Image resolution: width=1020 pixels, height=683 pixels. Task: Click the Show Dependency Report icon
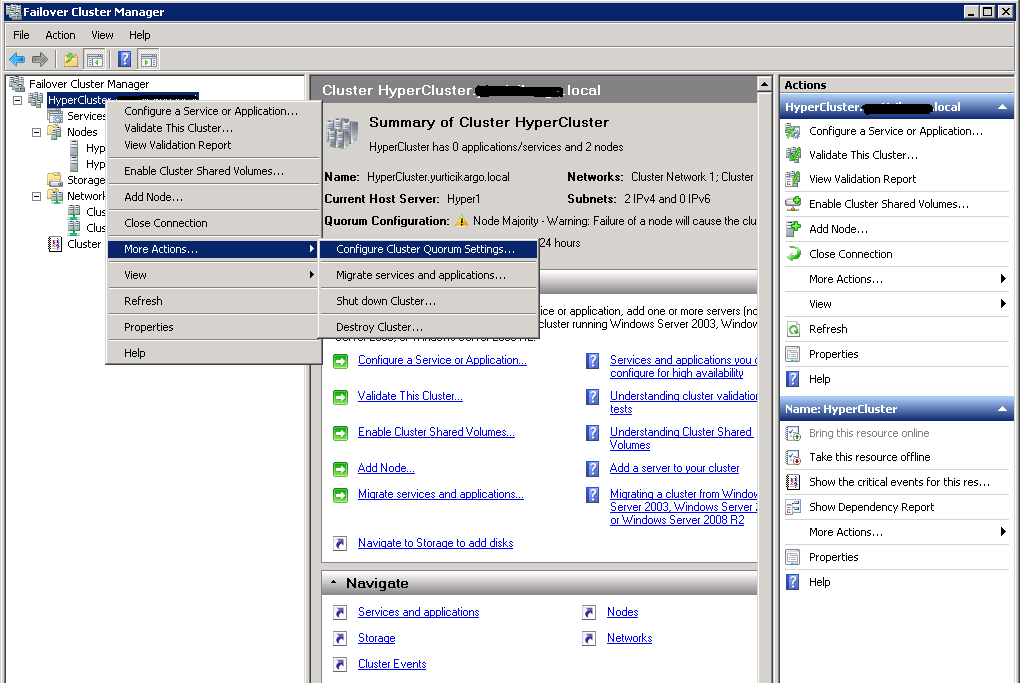[793, 507]
